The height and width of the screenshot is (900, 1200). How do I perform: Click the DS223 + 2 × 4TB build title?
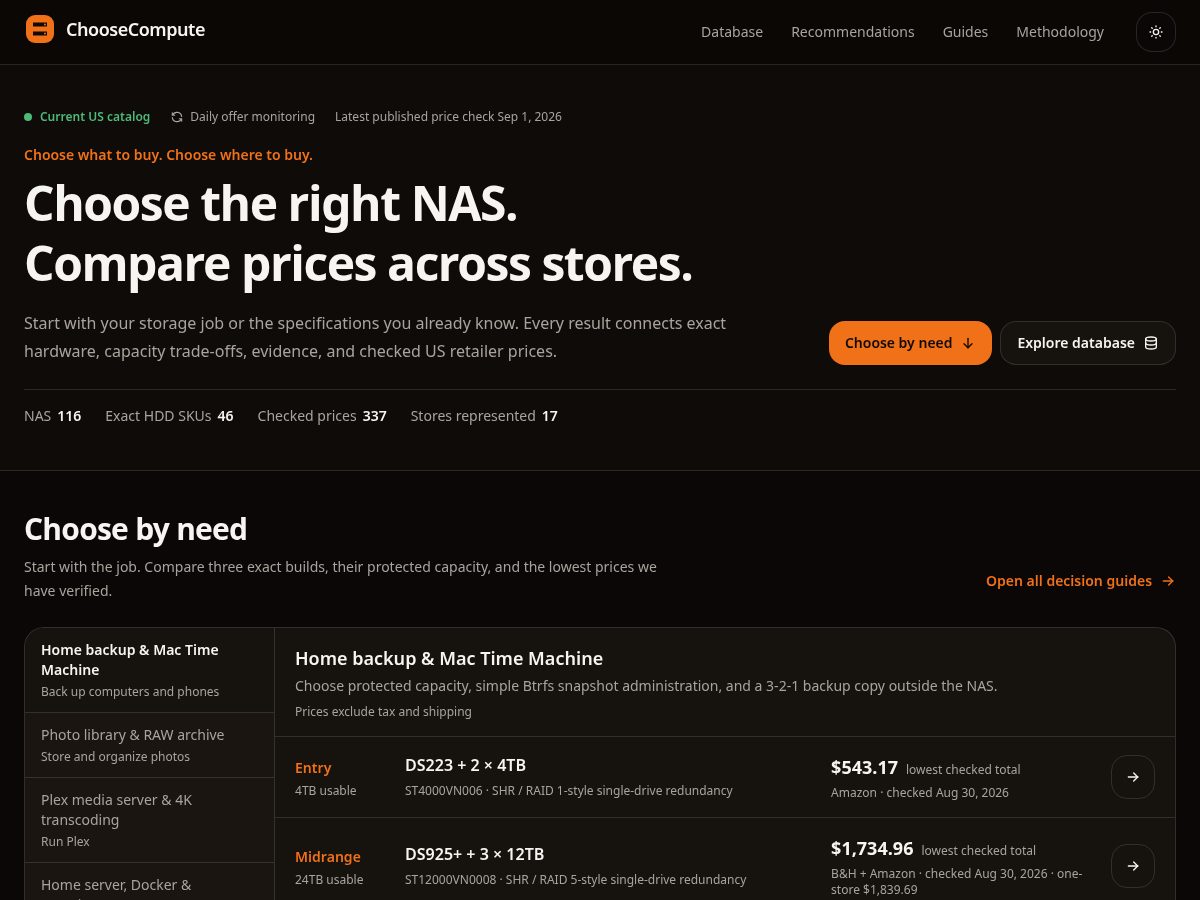click(x=465, y=765)
